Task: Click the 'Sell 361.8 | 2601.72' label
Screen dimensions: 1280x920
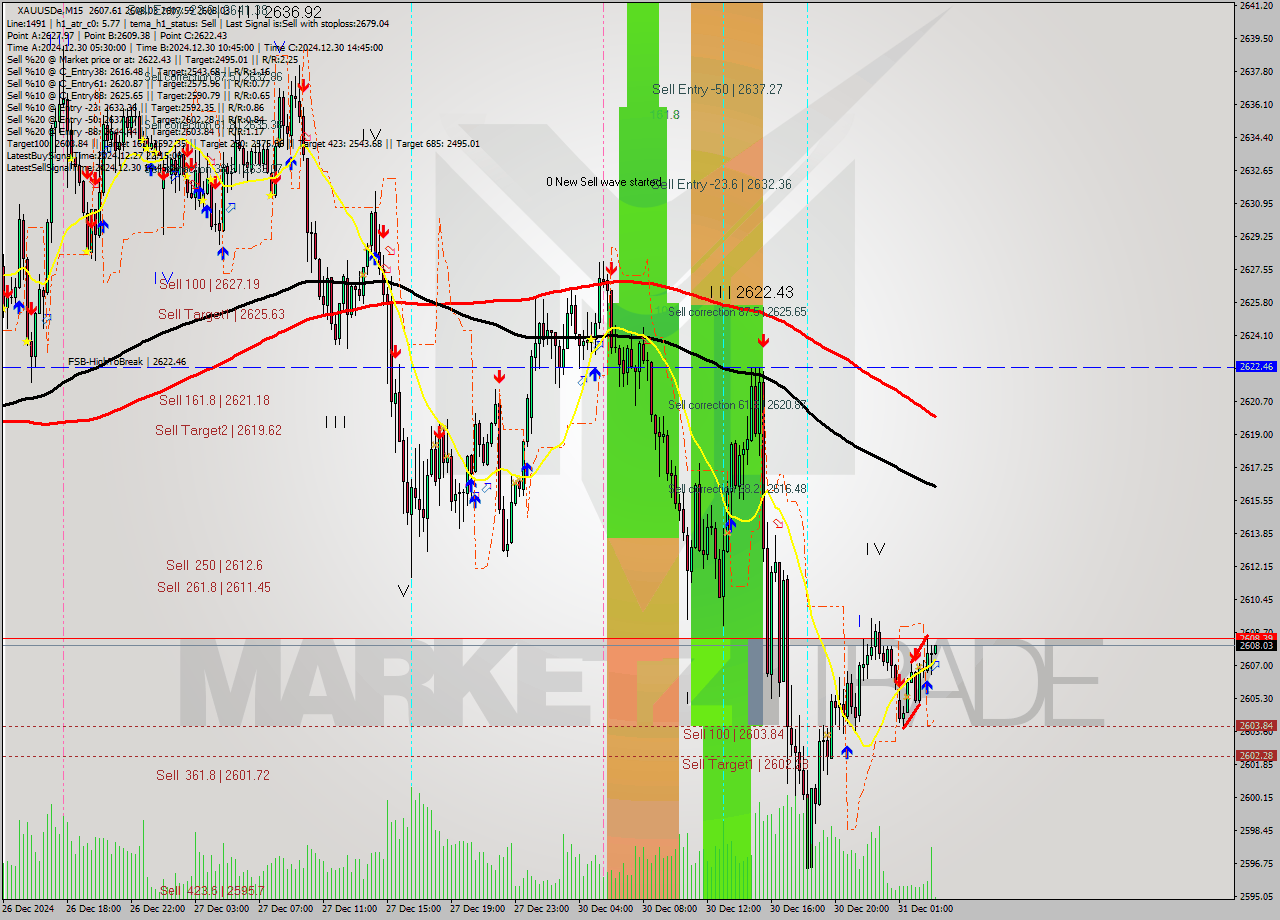Action: 212,775
